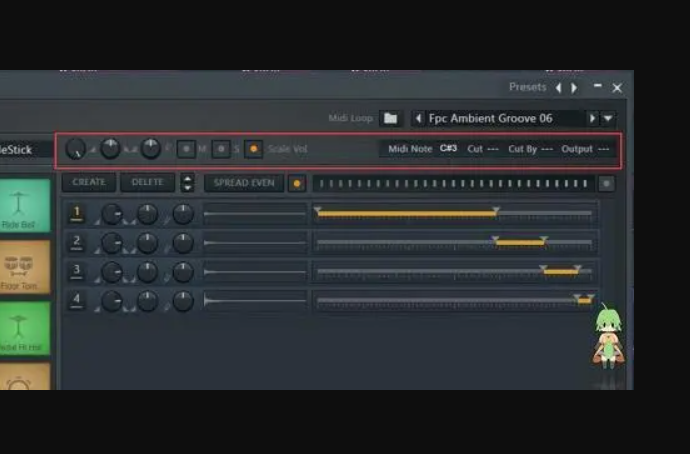Click layer 2 pan knob
This screenshot has width=690, height=454.
147,243
